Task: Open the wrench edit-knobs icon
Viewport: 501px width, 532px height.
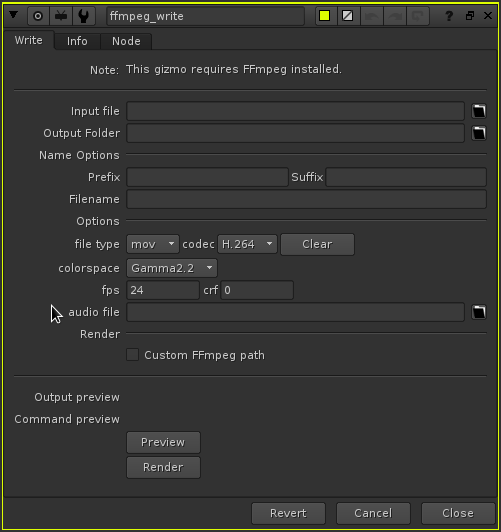Action: (x=83, y=16)
